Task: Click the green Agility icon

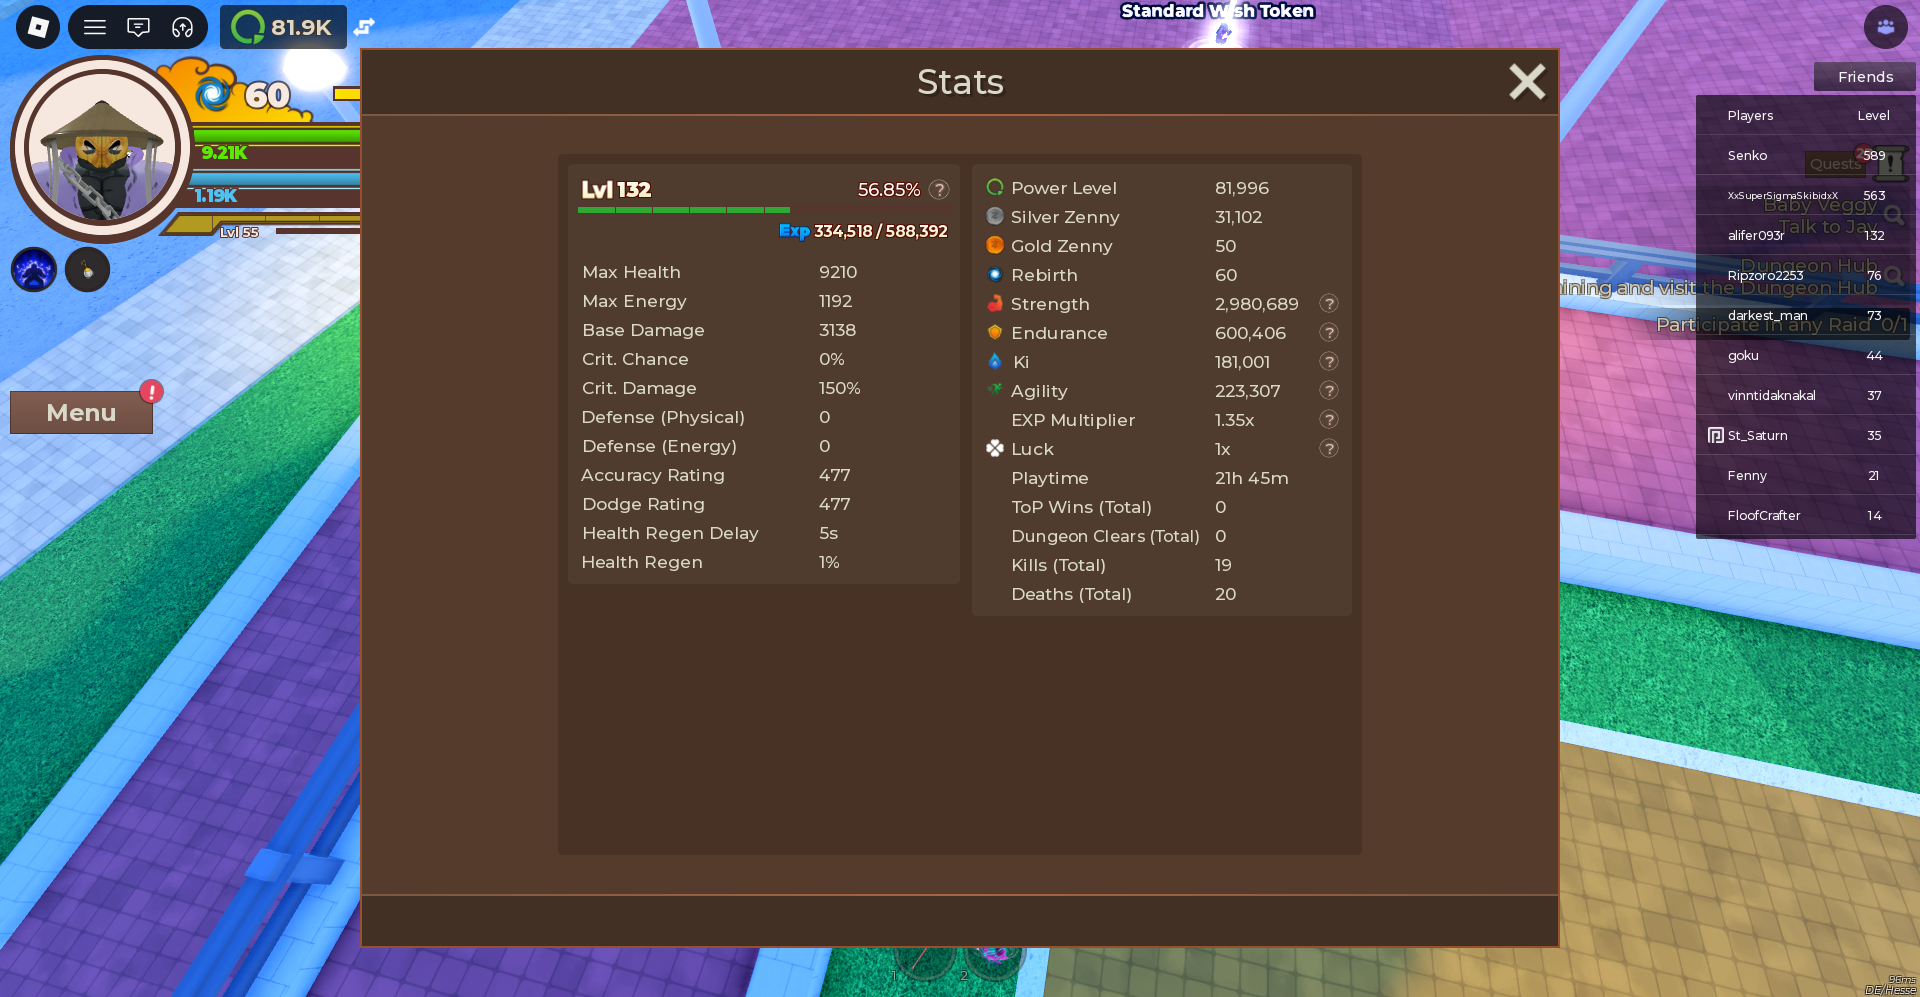Action: point(995,390)
